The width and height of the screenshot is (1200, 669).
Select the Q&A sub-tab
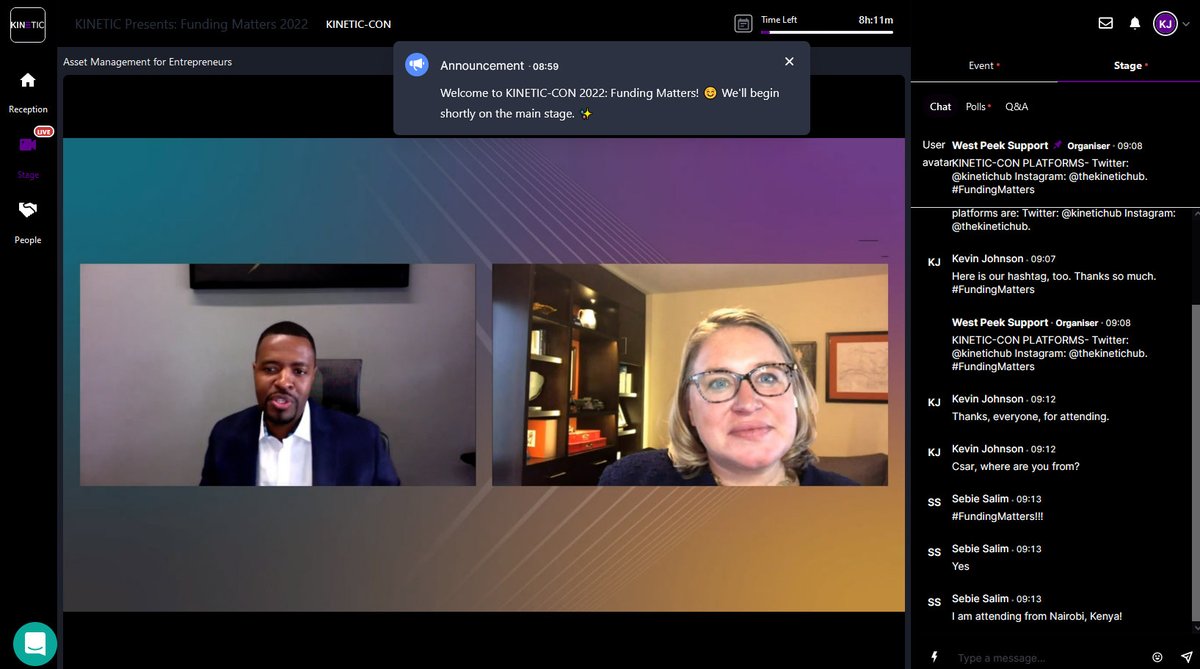click(x=1016, y=106)
